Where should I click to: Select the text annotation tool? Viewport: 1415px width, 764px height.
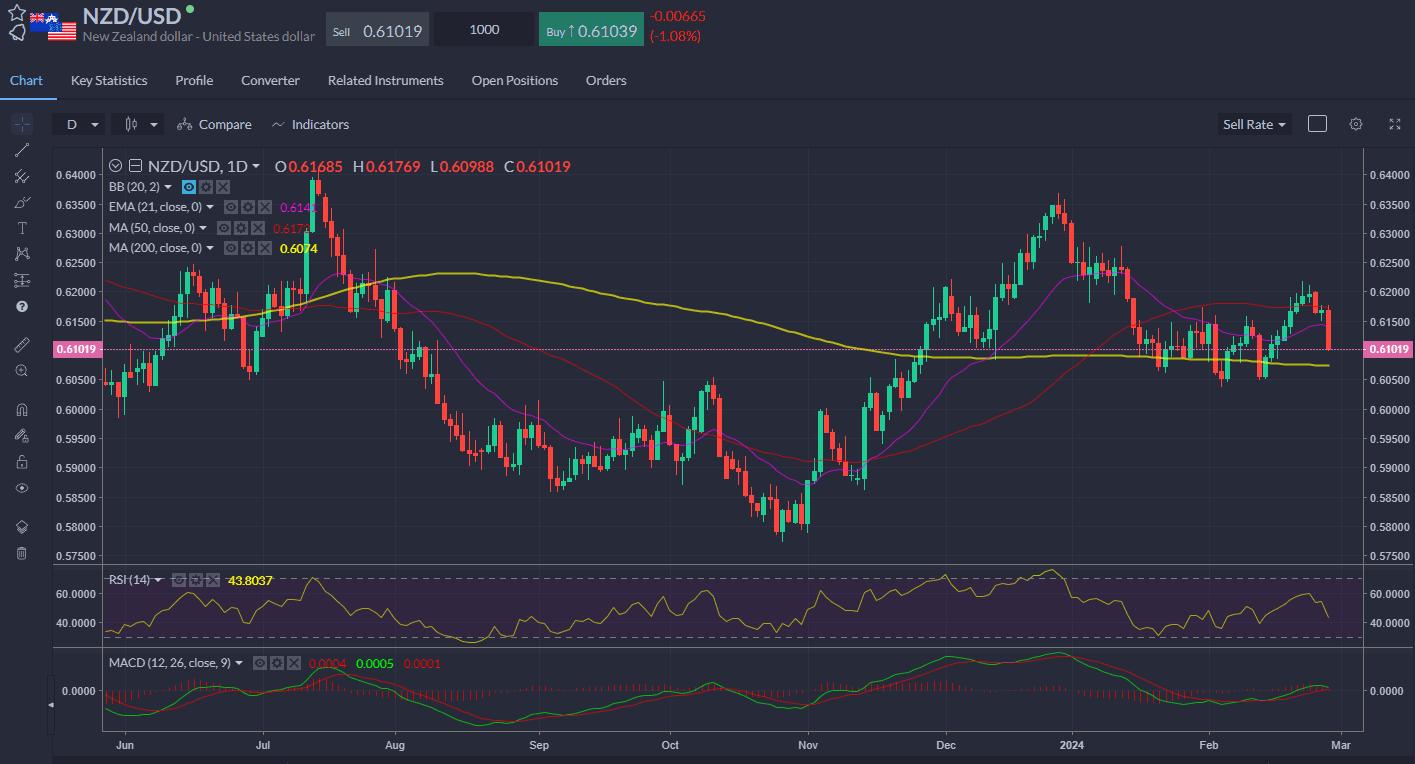point(22,228)
